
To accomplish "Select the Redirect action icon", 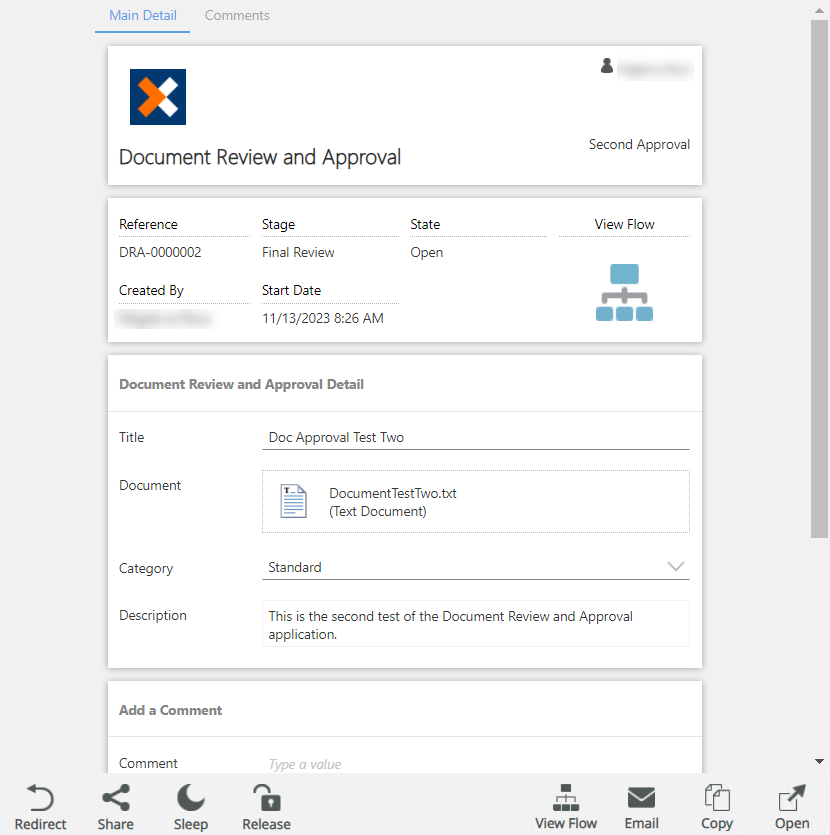I will (x=40, y=797).
